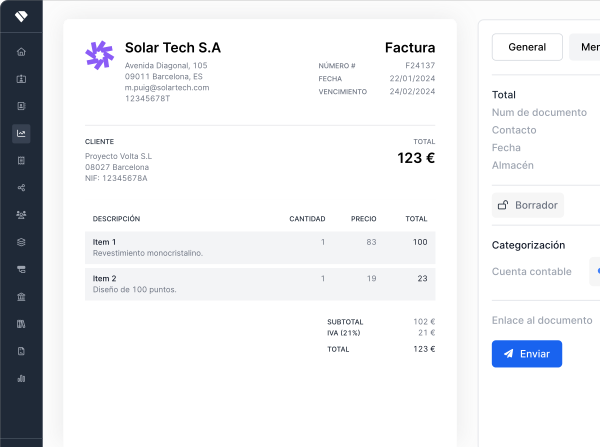Open the team people icon in sidebar
The image size is (600, 447).
click(x=21, y=215)
